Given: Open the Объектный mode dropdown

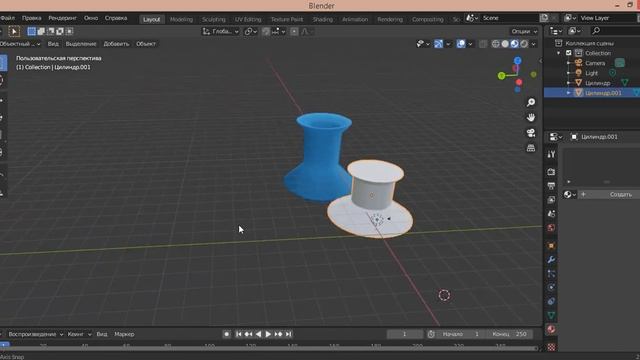Looking at the screenshot, I should click(x=20, y=44).
